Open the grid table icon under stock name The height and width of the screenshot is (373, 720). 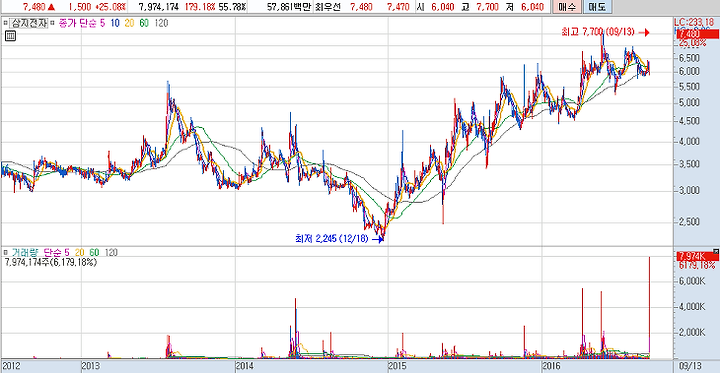pos(11,36)
